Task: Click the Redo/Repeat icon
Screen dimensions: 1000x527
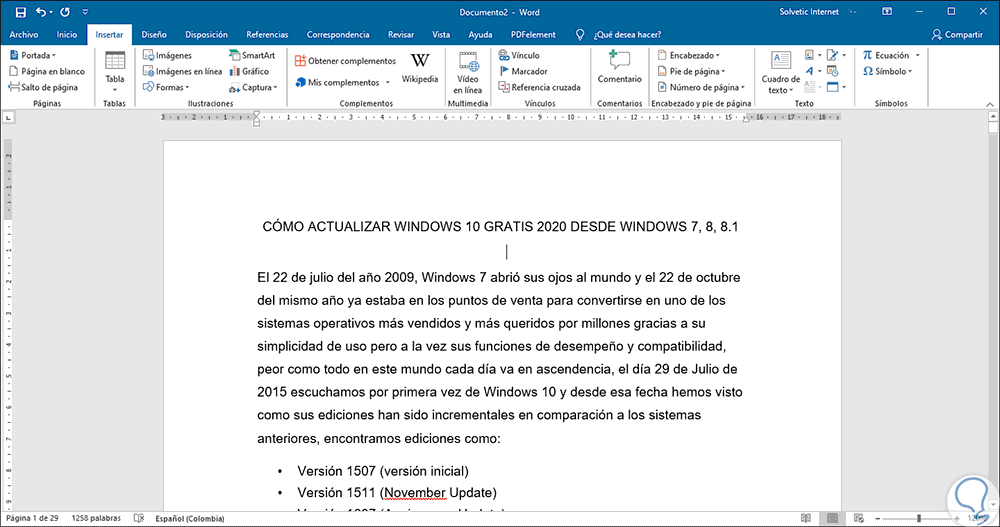Action: point(65,12)
